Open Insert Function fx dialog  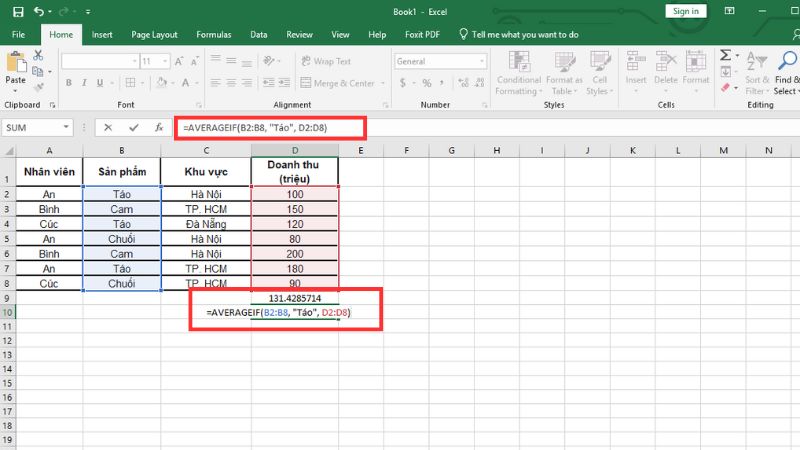point(158,128)
